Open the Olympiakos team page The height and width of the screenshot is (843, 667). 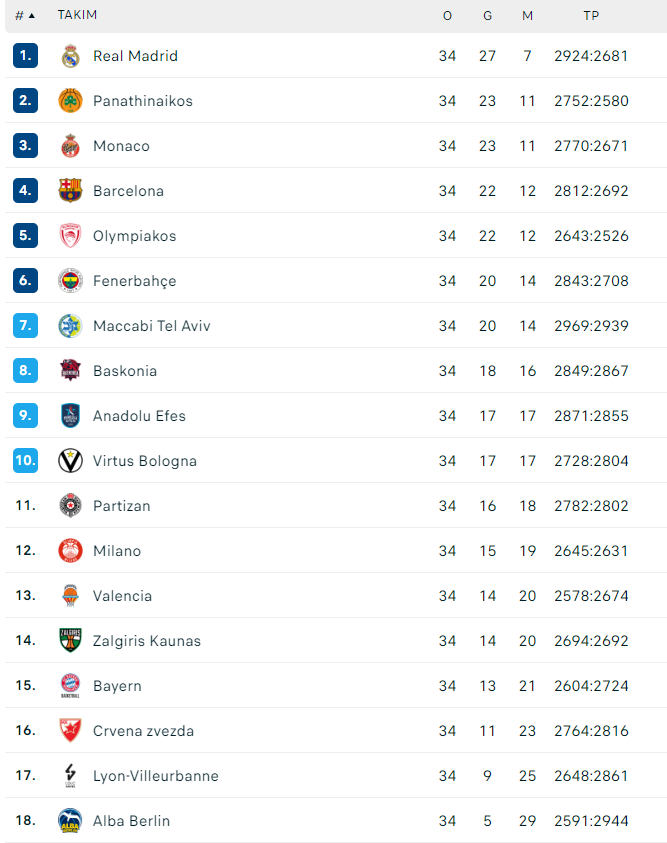tap(134, 236)
